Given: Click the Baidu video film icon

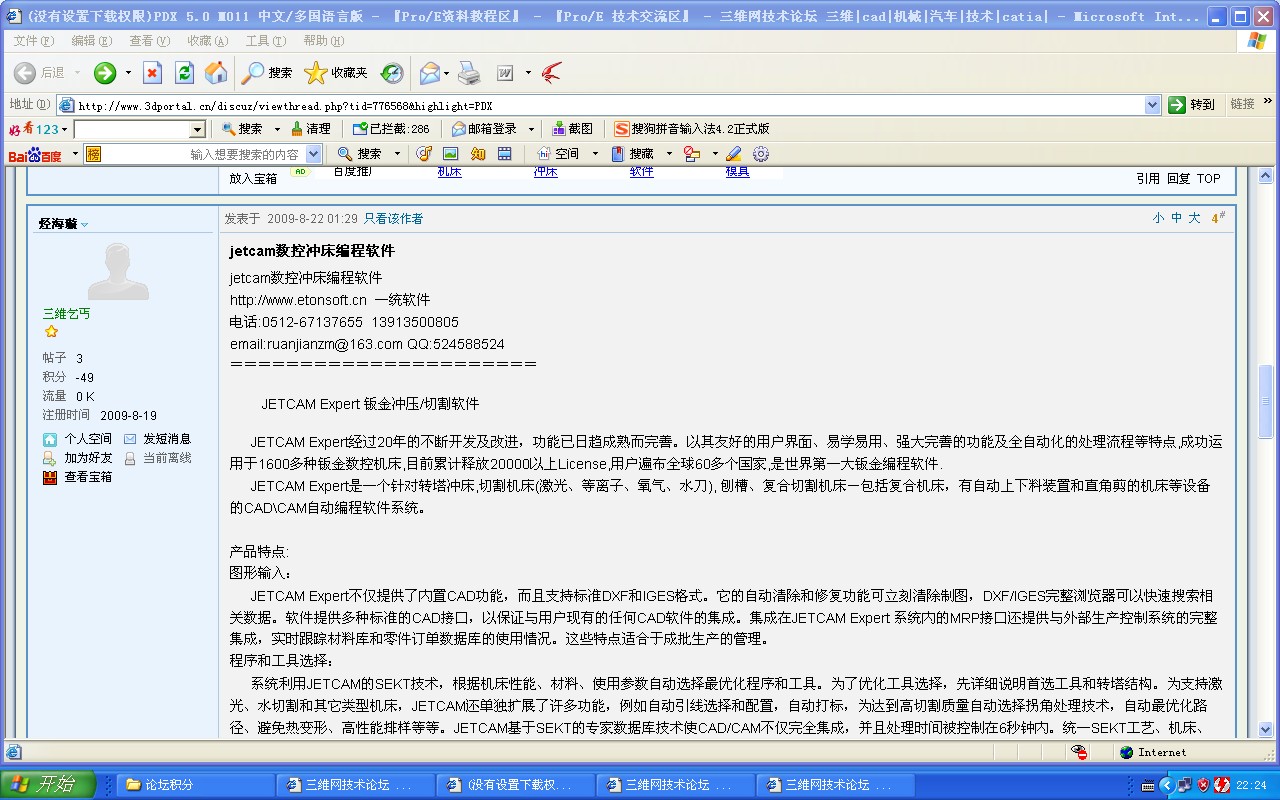Looking at the screenshot, I should tap(505, 154).
